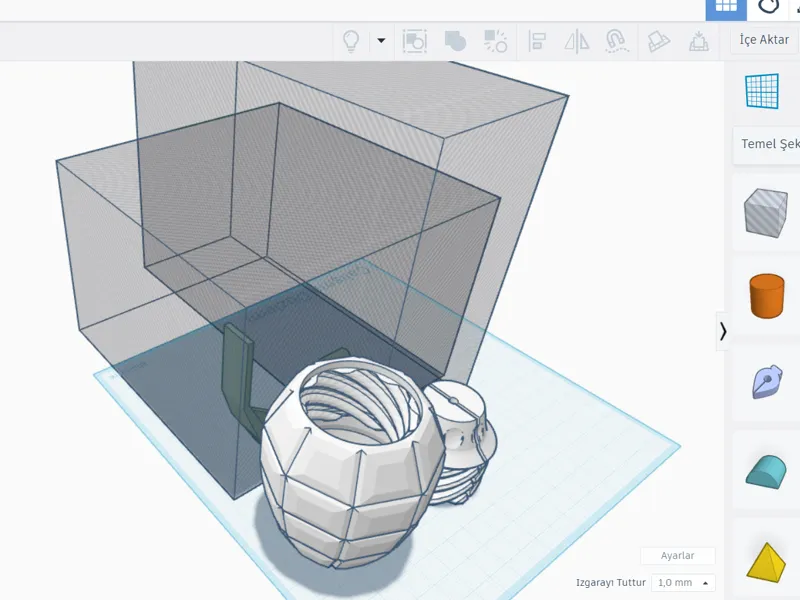This screenshot has height=600, width=800.
Task: Select the workplane grid tool icon
Action: click(x=762, y=91)
